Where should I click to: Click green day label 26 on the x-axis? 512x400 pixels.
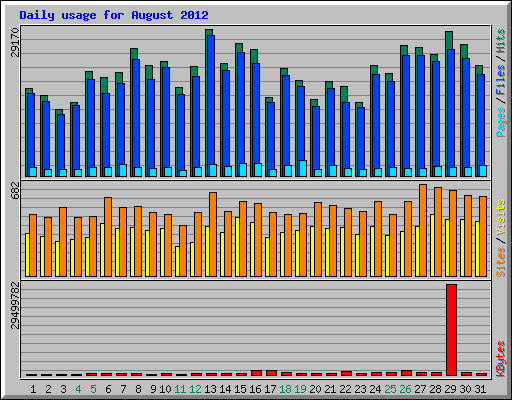[x=405, y=389]
